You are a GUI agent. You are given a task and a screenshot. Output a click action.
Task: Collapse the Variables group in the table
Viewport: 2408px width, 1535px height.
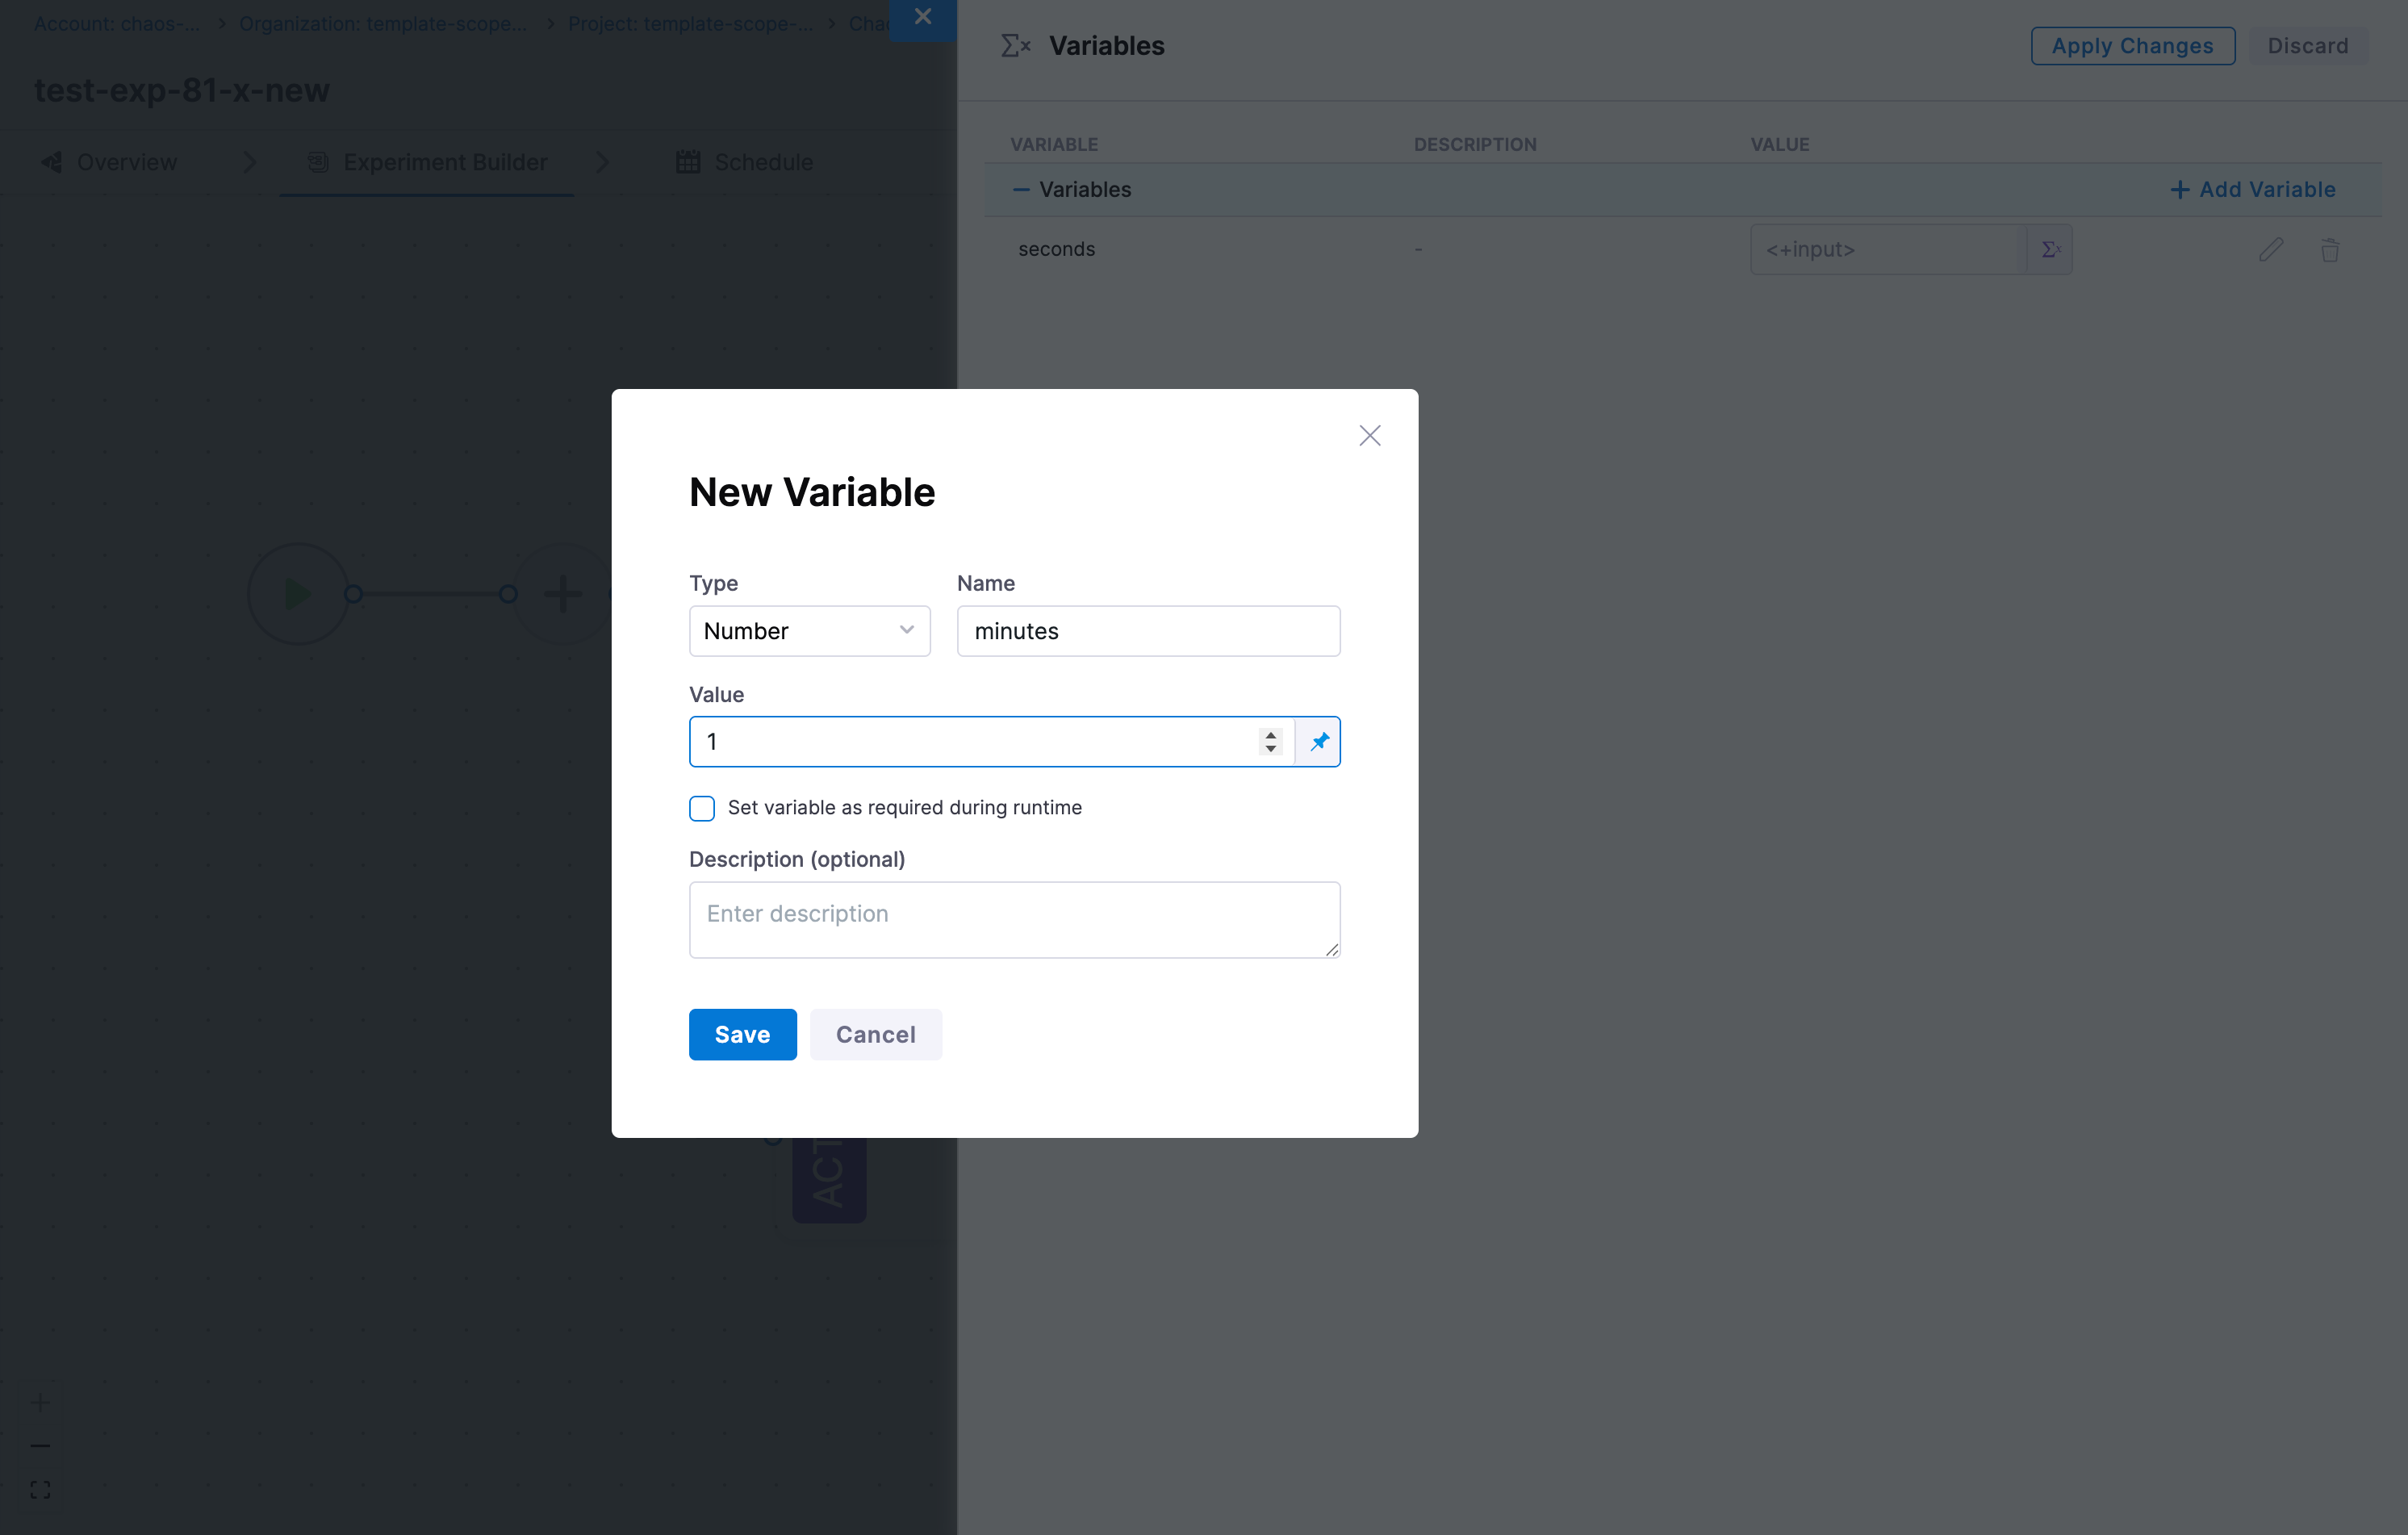[x=1021, y=189]
